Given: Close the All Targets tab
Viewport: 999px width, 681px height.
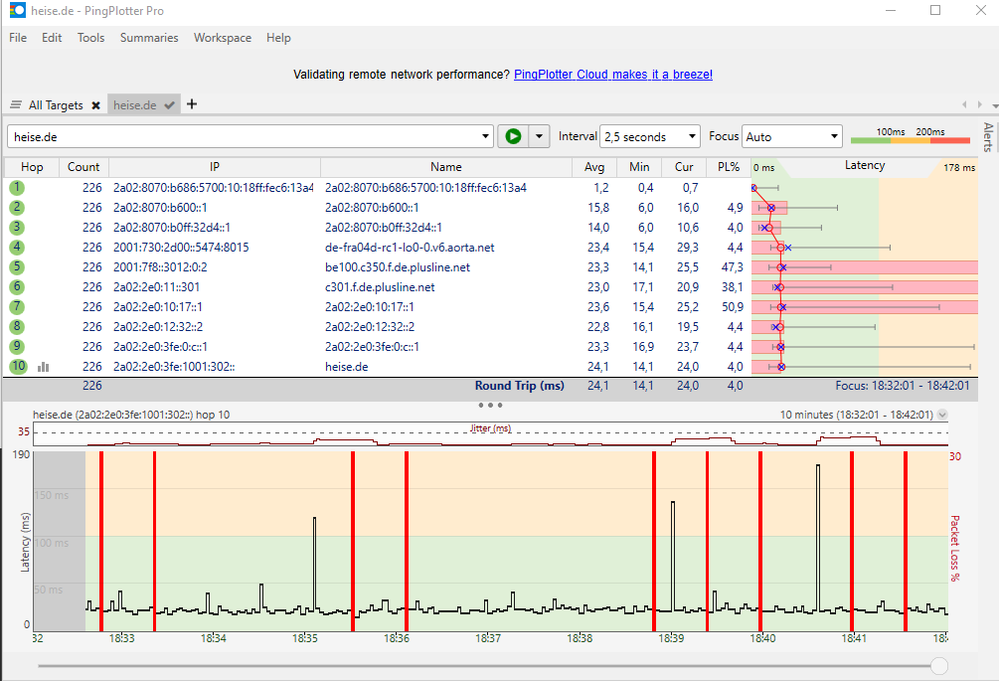Looking at the screenshot, I should [x=96, y=105].
